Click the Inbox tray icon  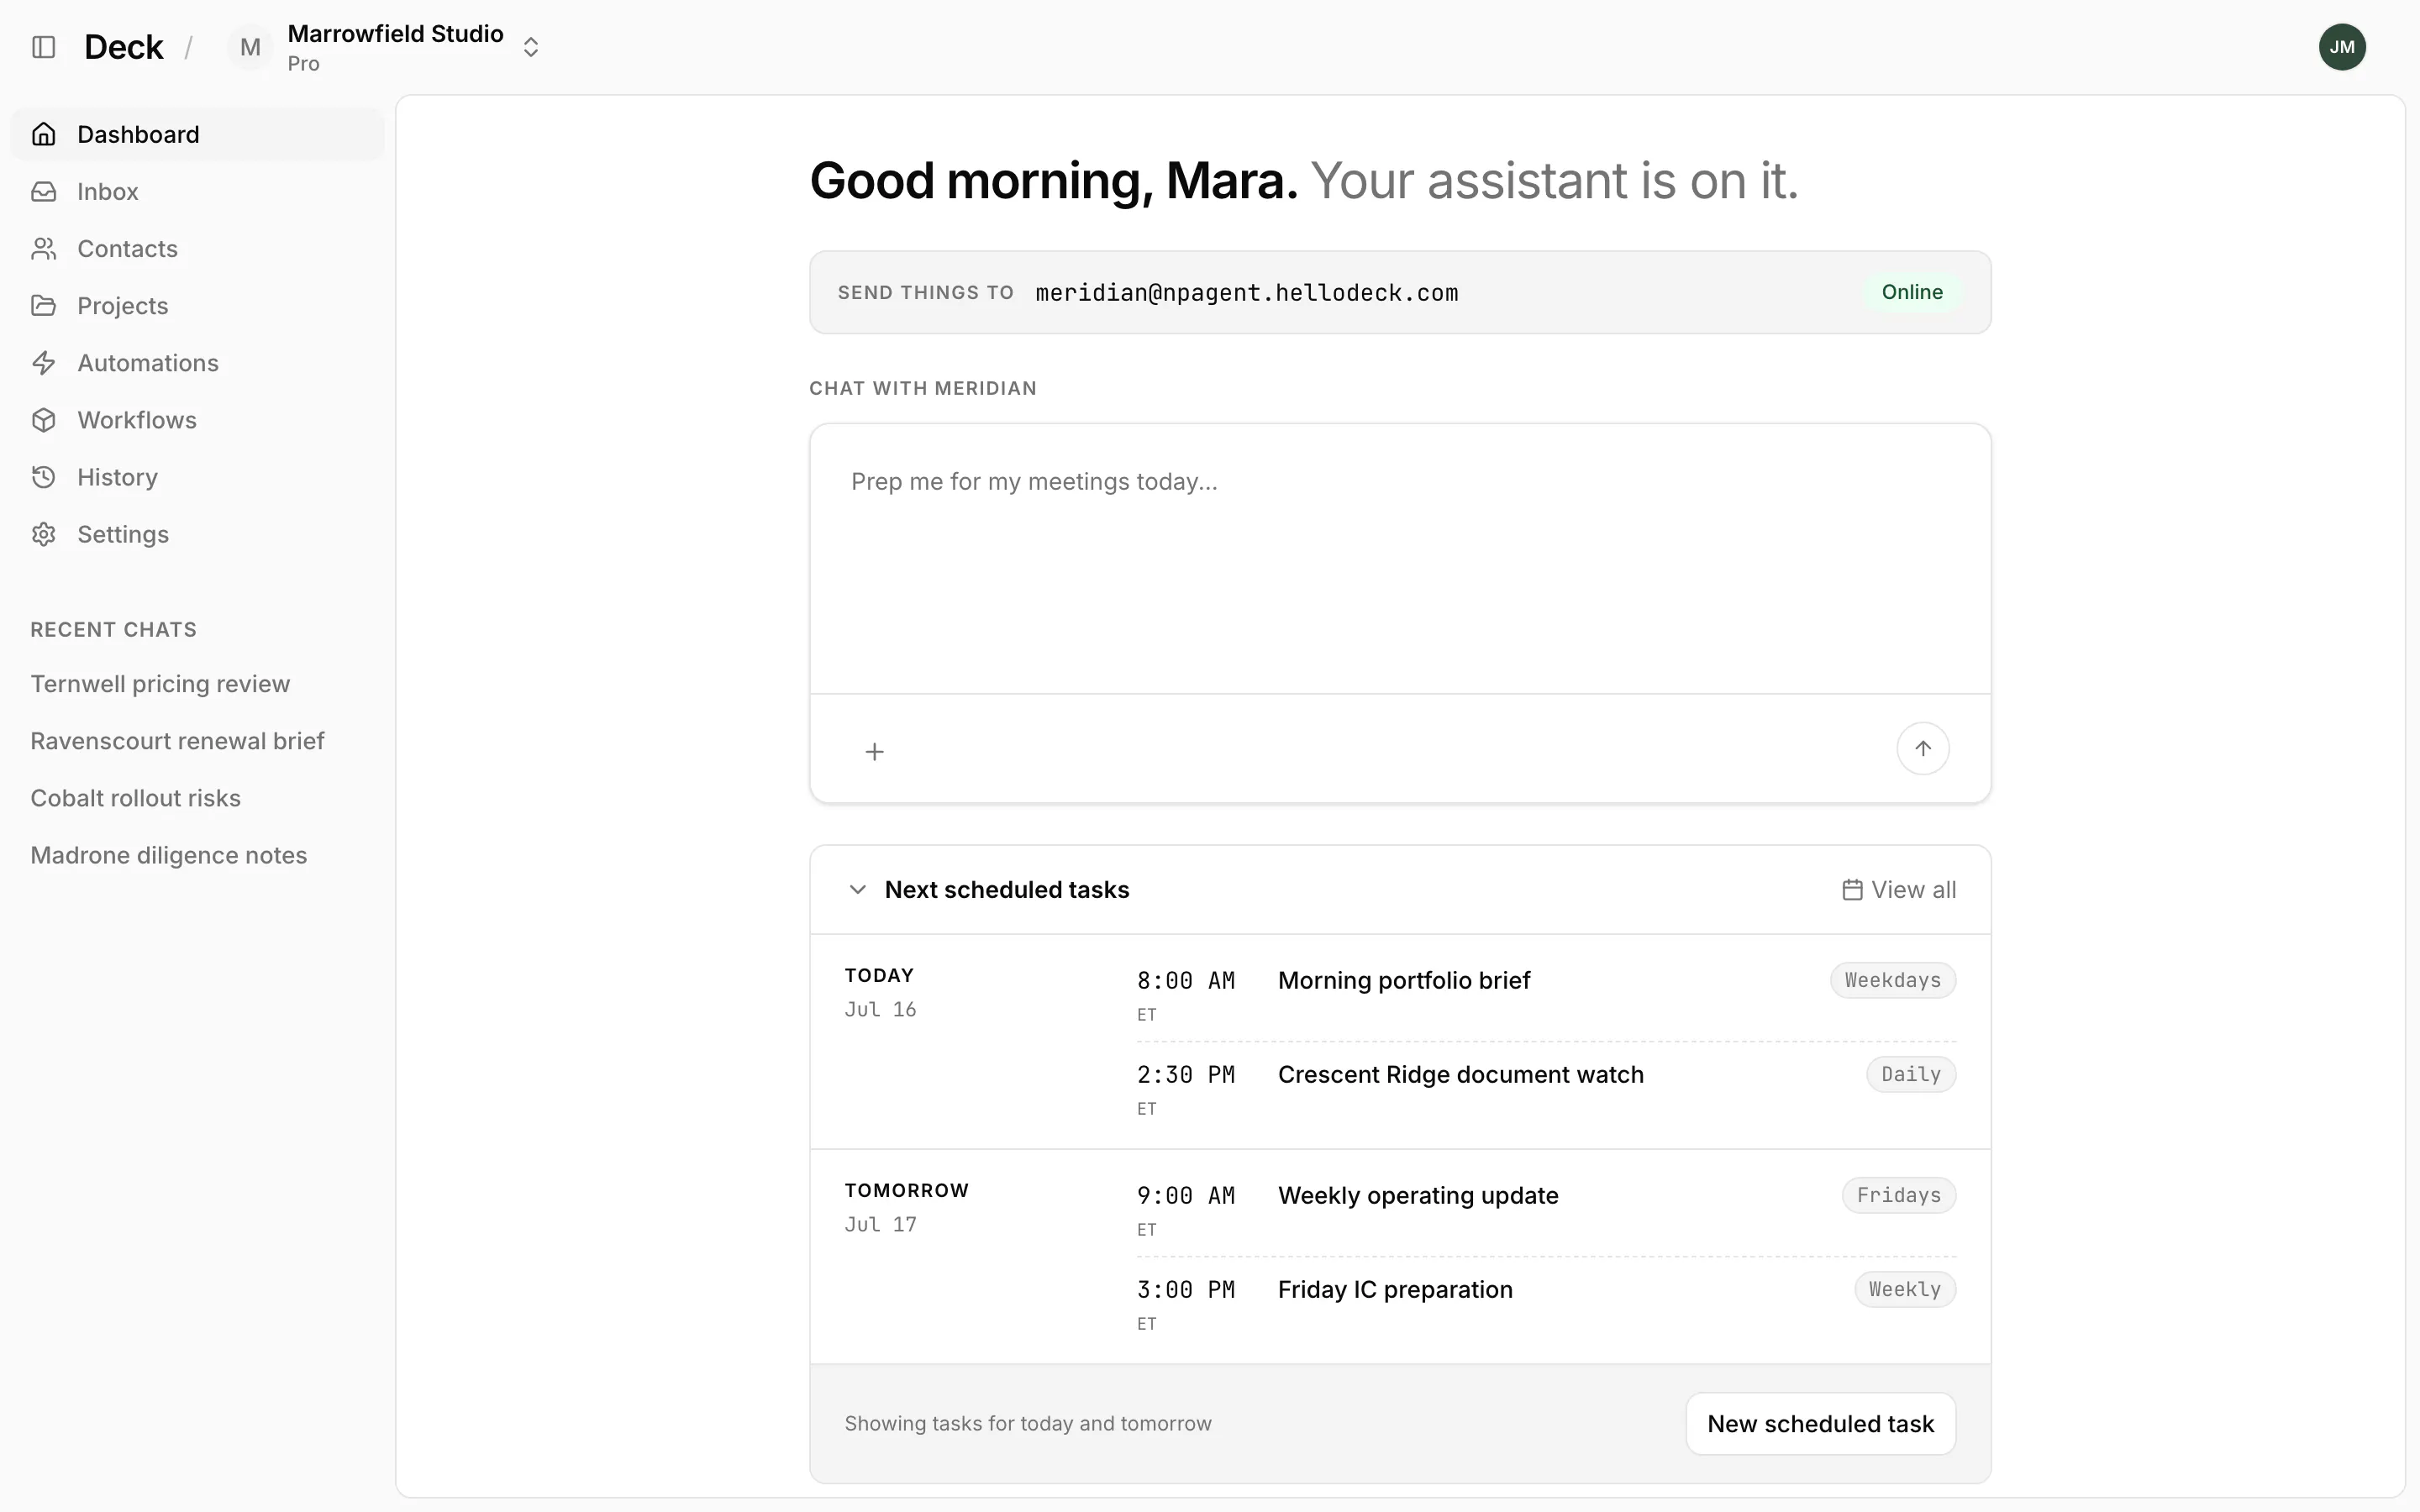(44, 191)
